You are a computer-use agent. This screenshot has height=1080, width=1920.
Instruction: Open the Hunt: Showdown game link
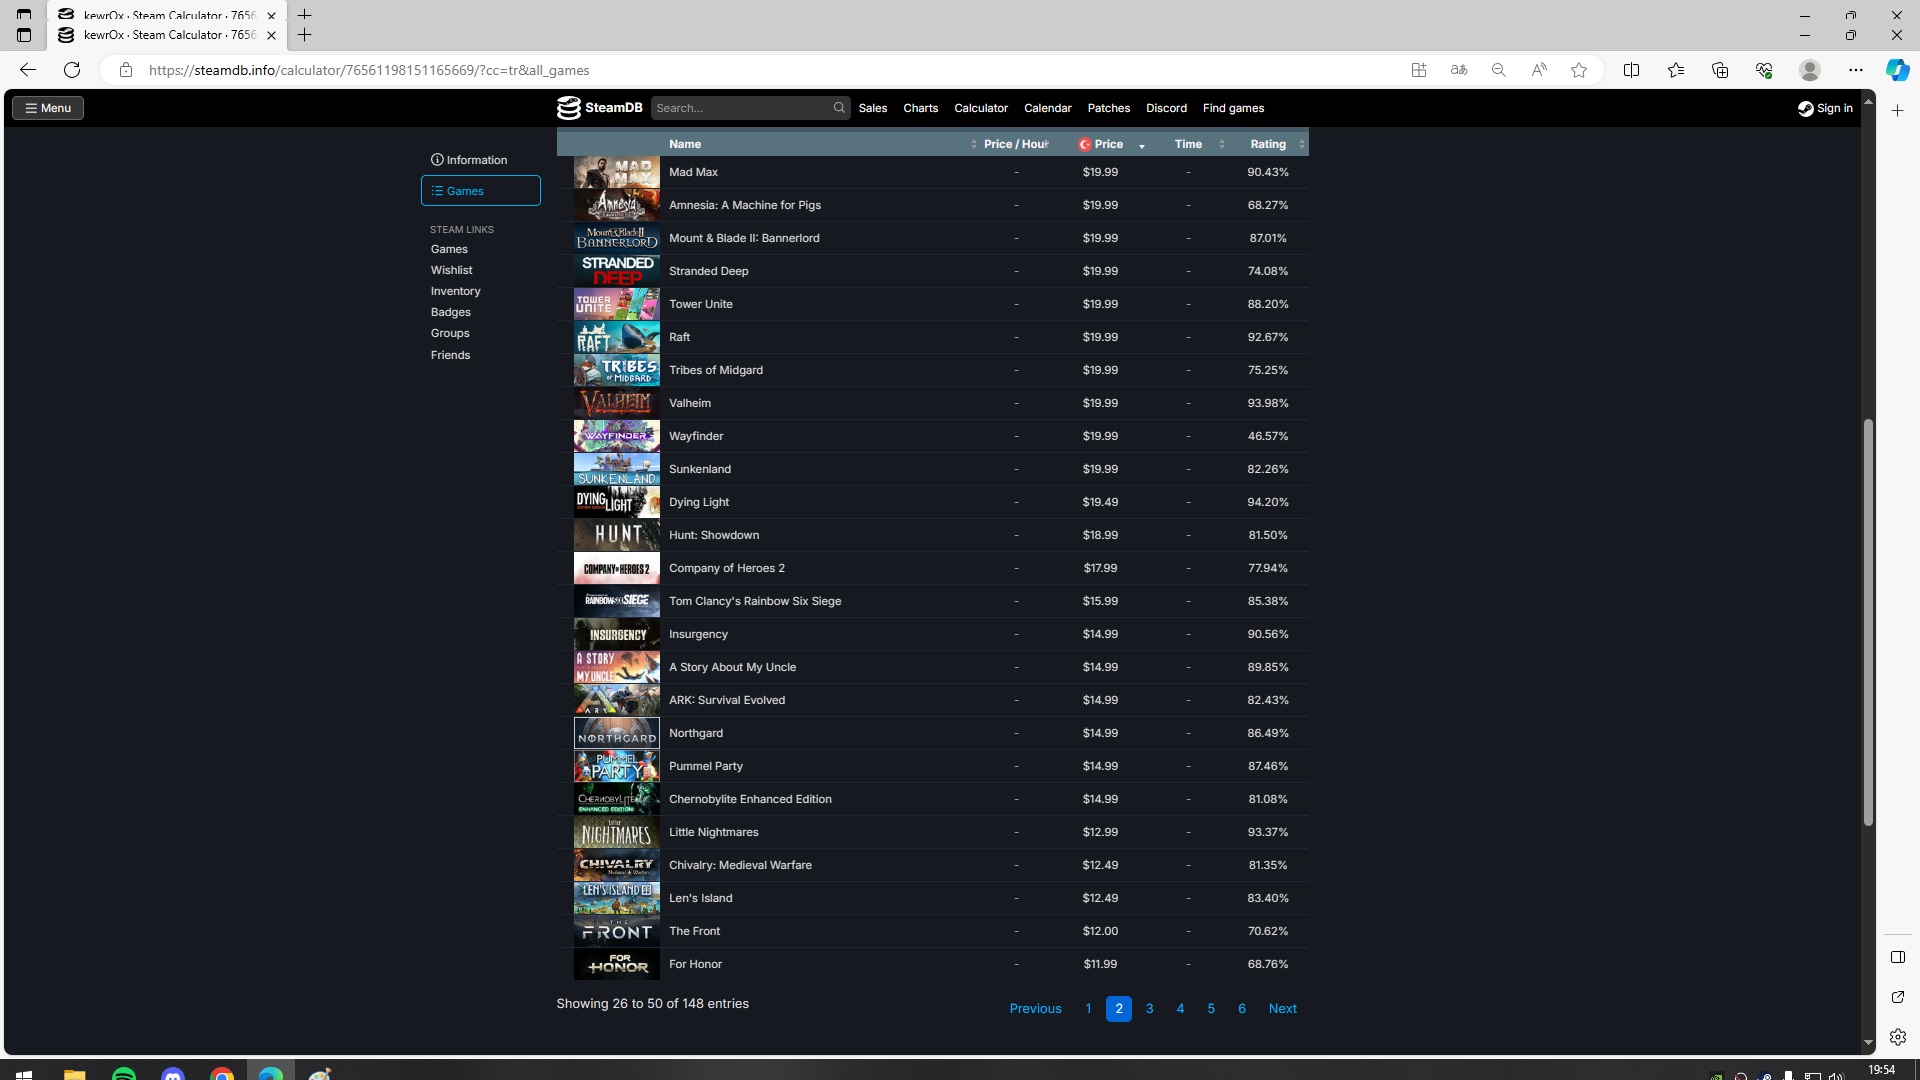[x=714, y=535]
